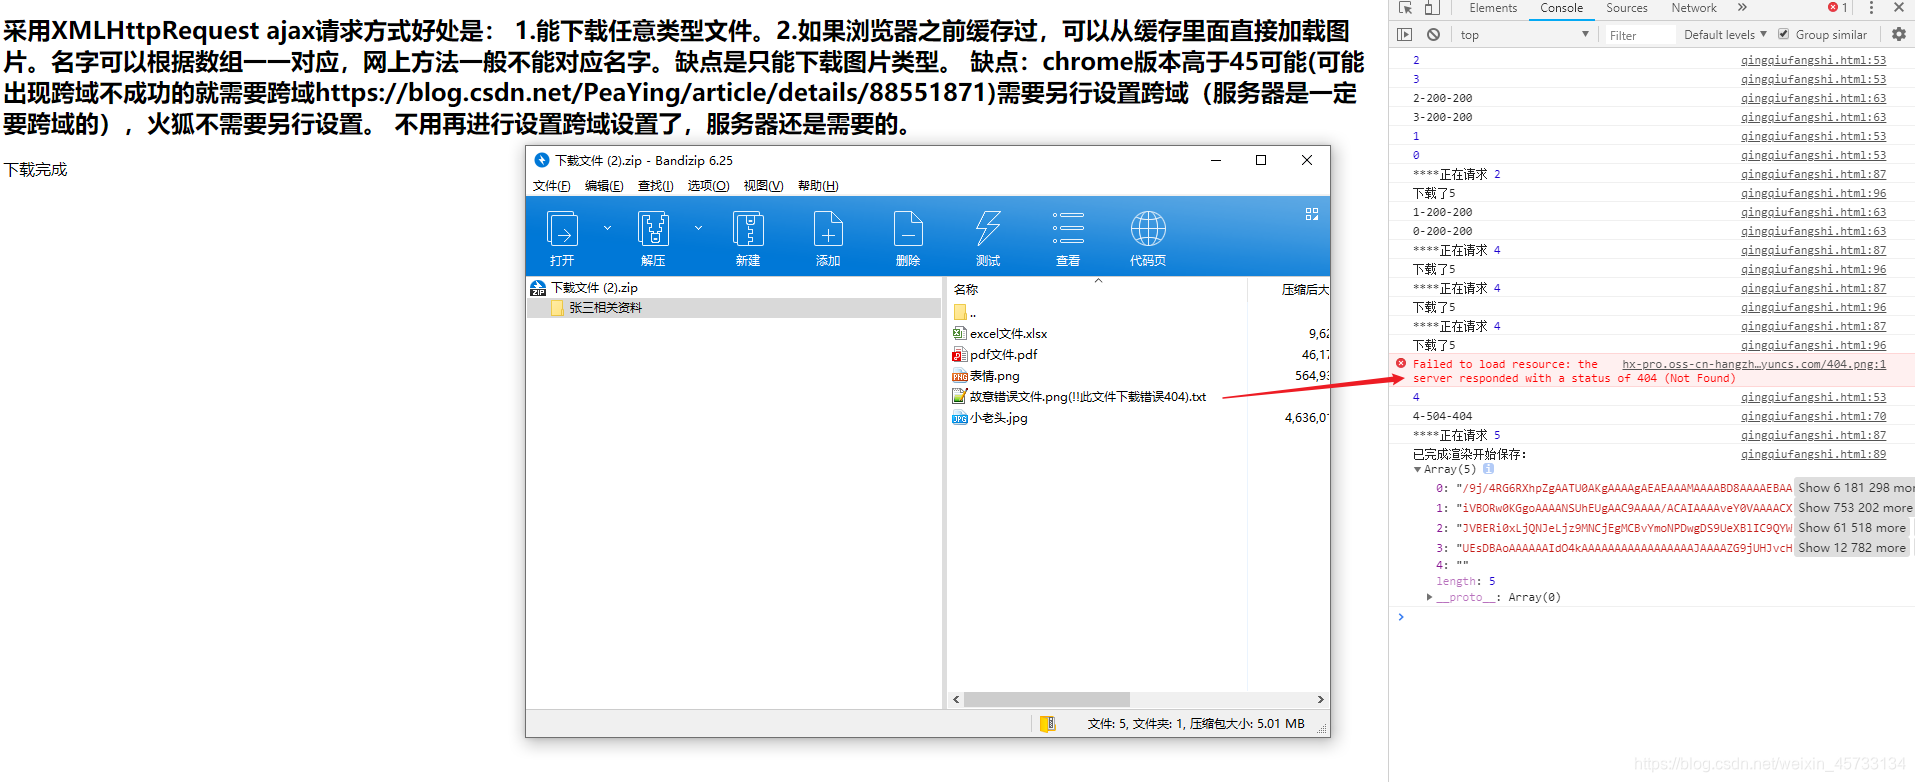Screen dimensions: 1915x782
Task: Click the red error icon beside Failed to load
Action: point(1401,364)
